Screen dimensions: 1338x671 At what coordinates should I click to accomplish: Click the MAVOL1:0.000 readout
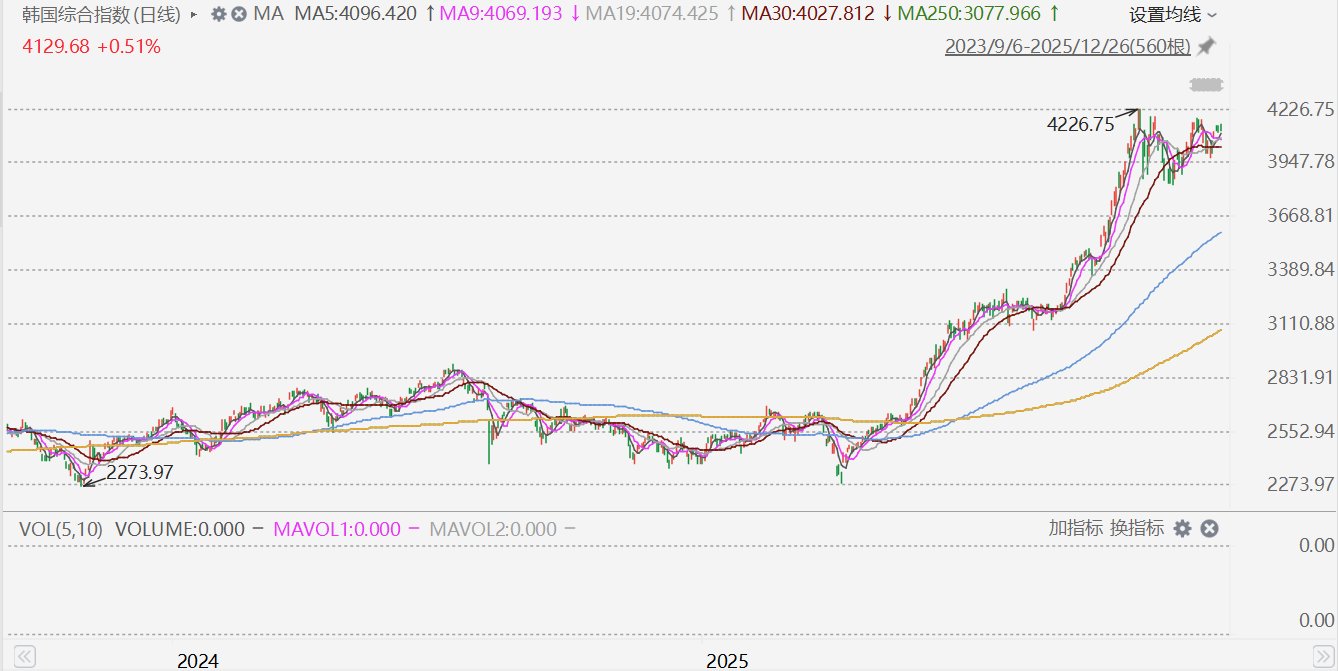[x=335, y=529]
